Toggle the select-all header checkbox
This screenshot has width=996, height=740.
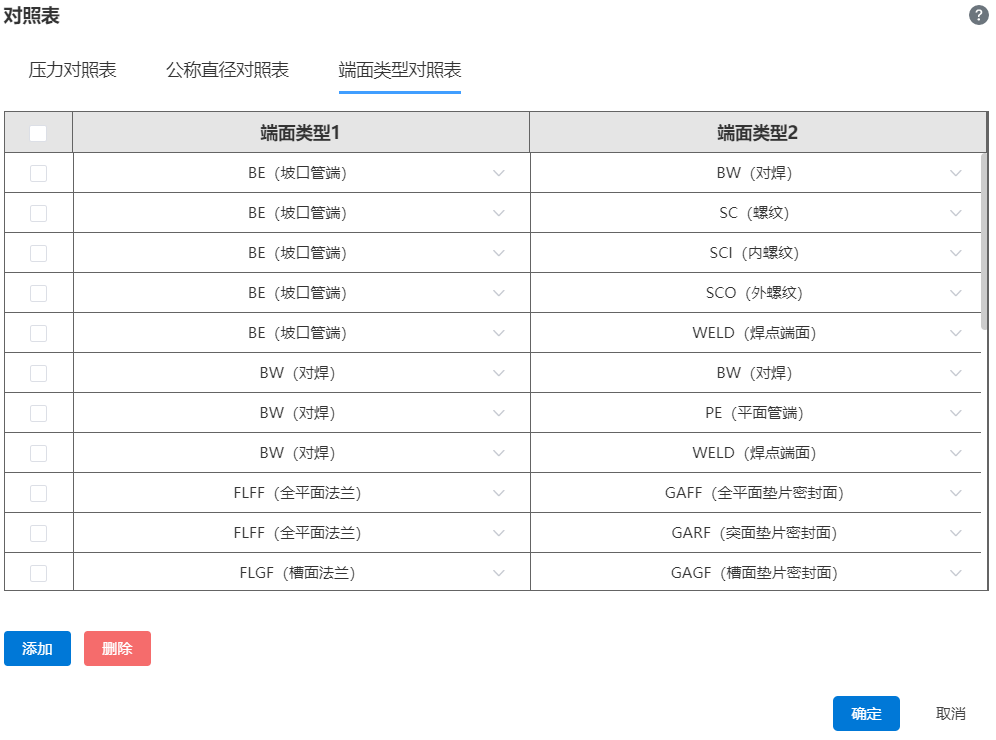point(38,133)
